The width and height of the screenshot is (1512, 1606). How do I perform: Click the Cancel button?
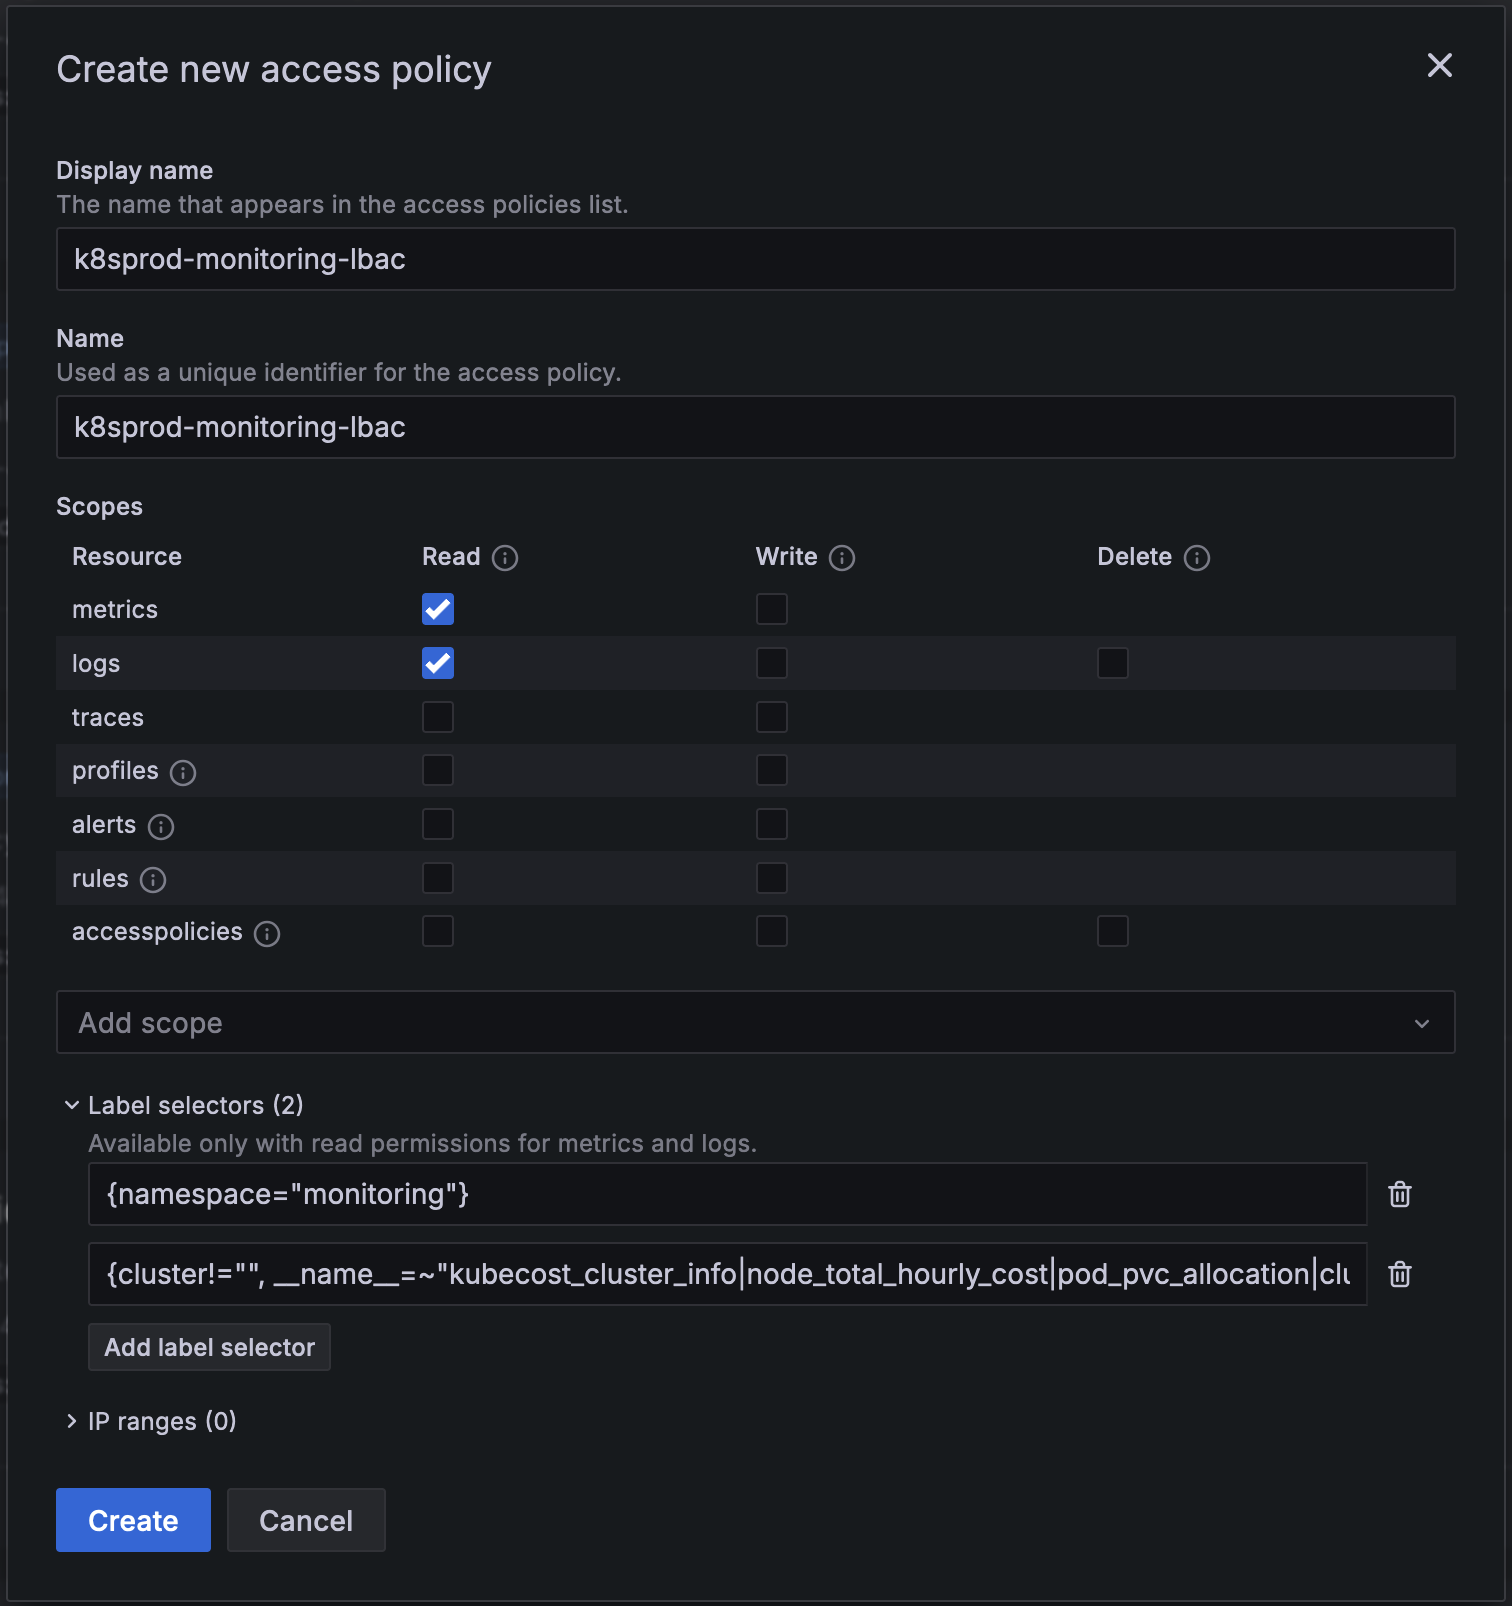[x=306, y=1520]
